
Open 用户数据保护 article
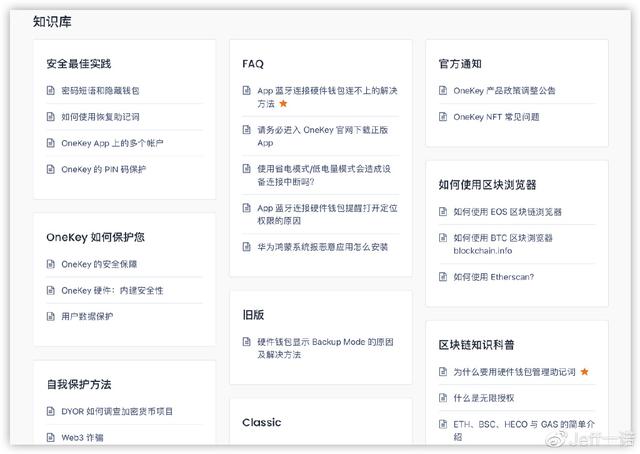[87, 316]
